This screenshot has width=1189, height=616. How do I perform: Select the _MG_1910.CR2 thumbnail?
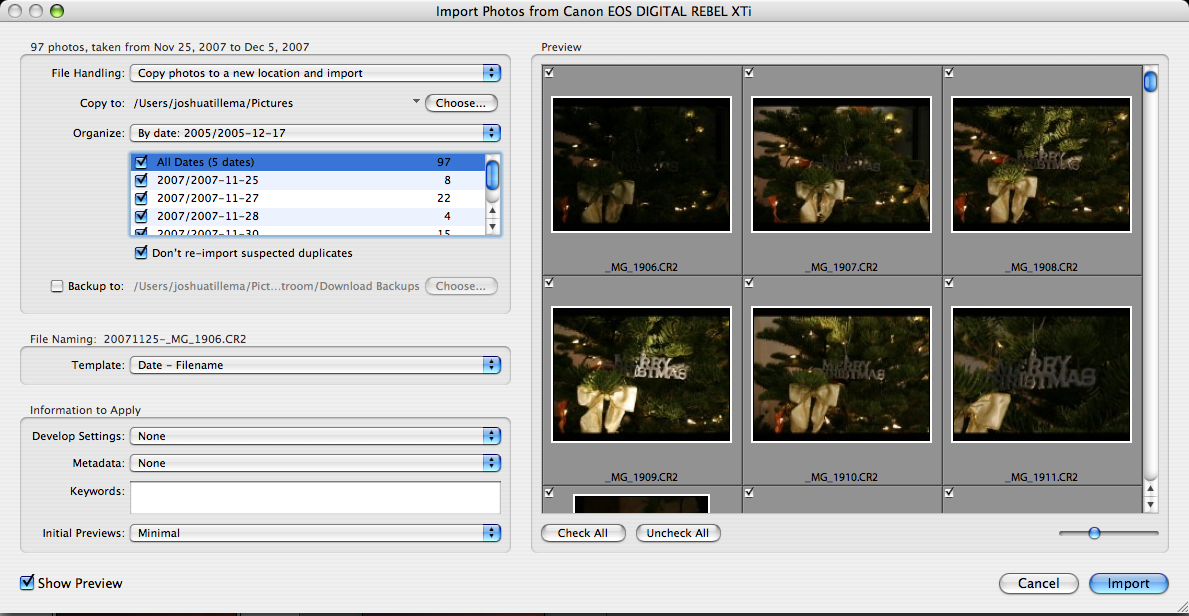click(x=841, y=375)
